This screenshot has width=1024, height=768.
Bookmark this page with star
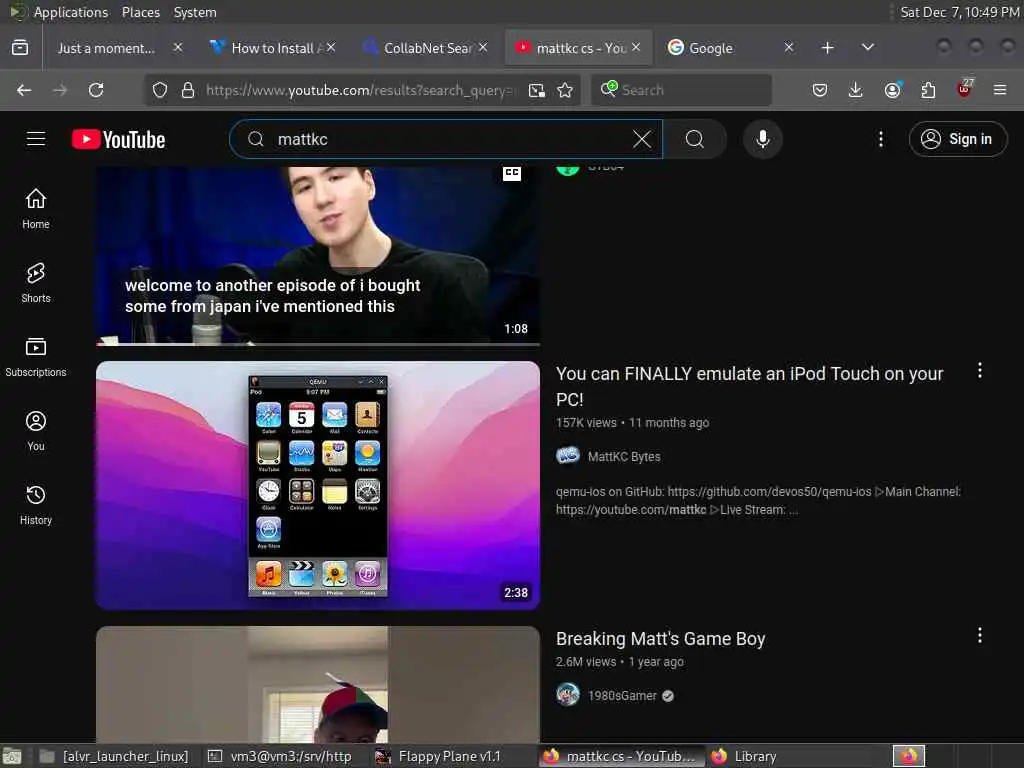(565, 90)
